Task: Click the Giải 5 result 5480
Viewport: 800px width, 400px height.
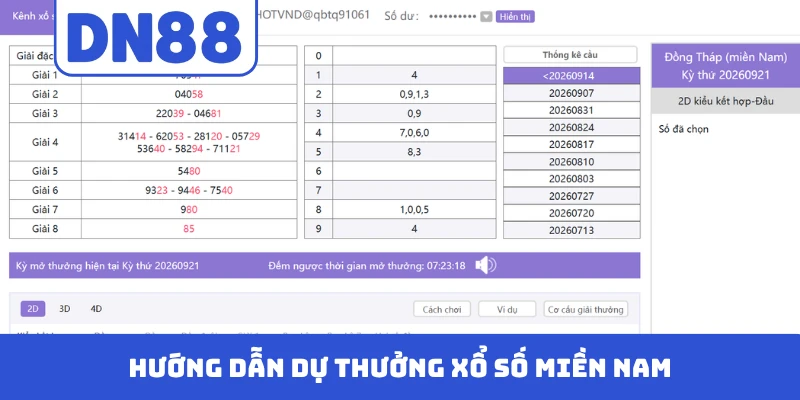Action: (x=189, y=171)
